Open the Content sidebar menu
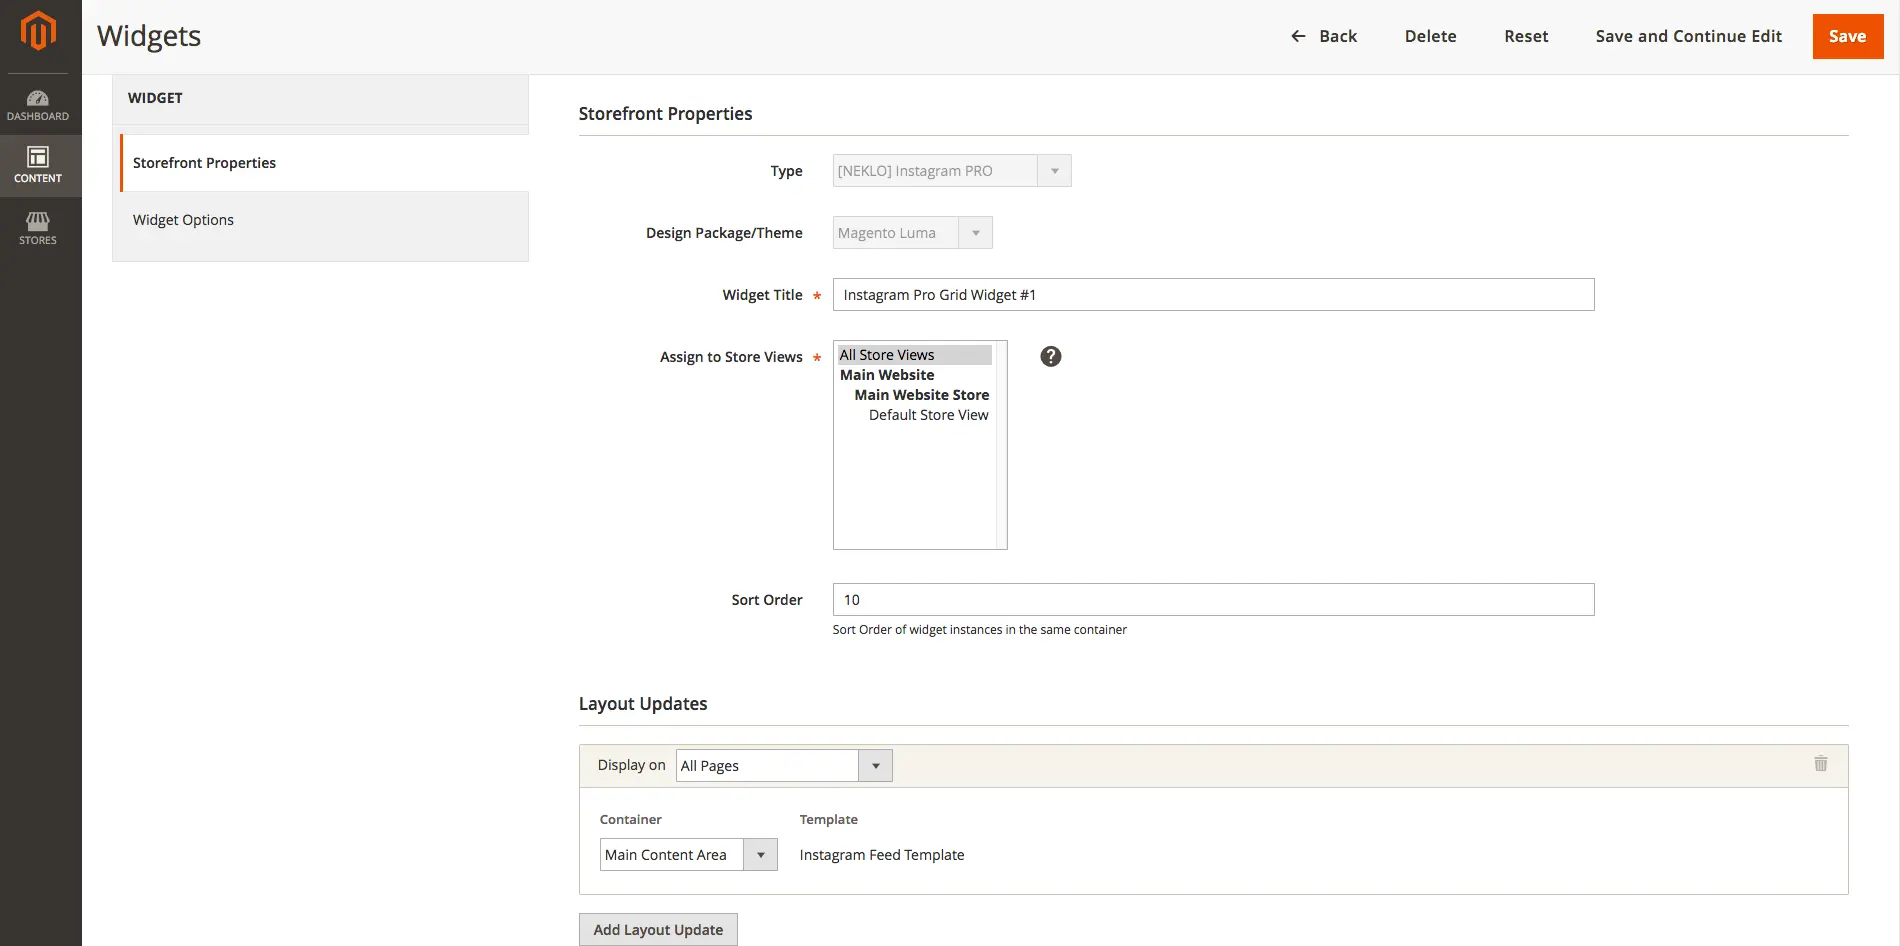This screenshot has width=1900, height=946. coord(38,166)
